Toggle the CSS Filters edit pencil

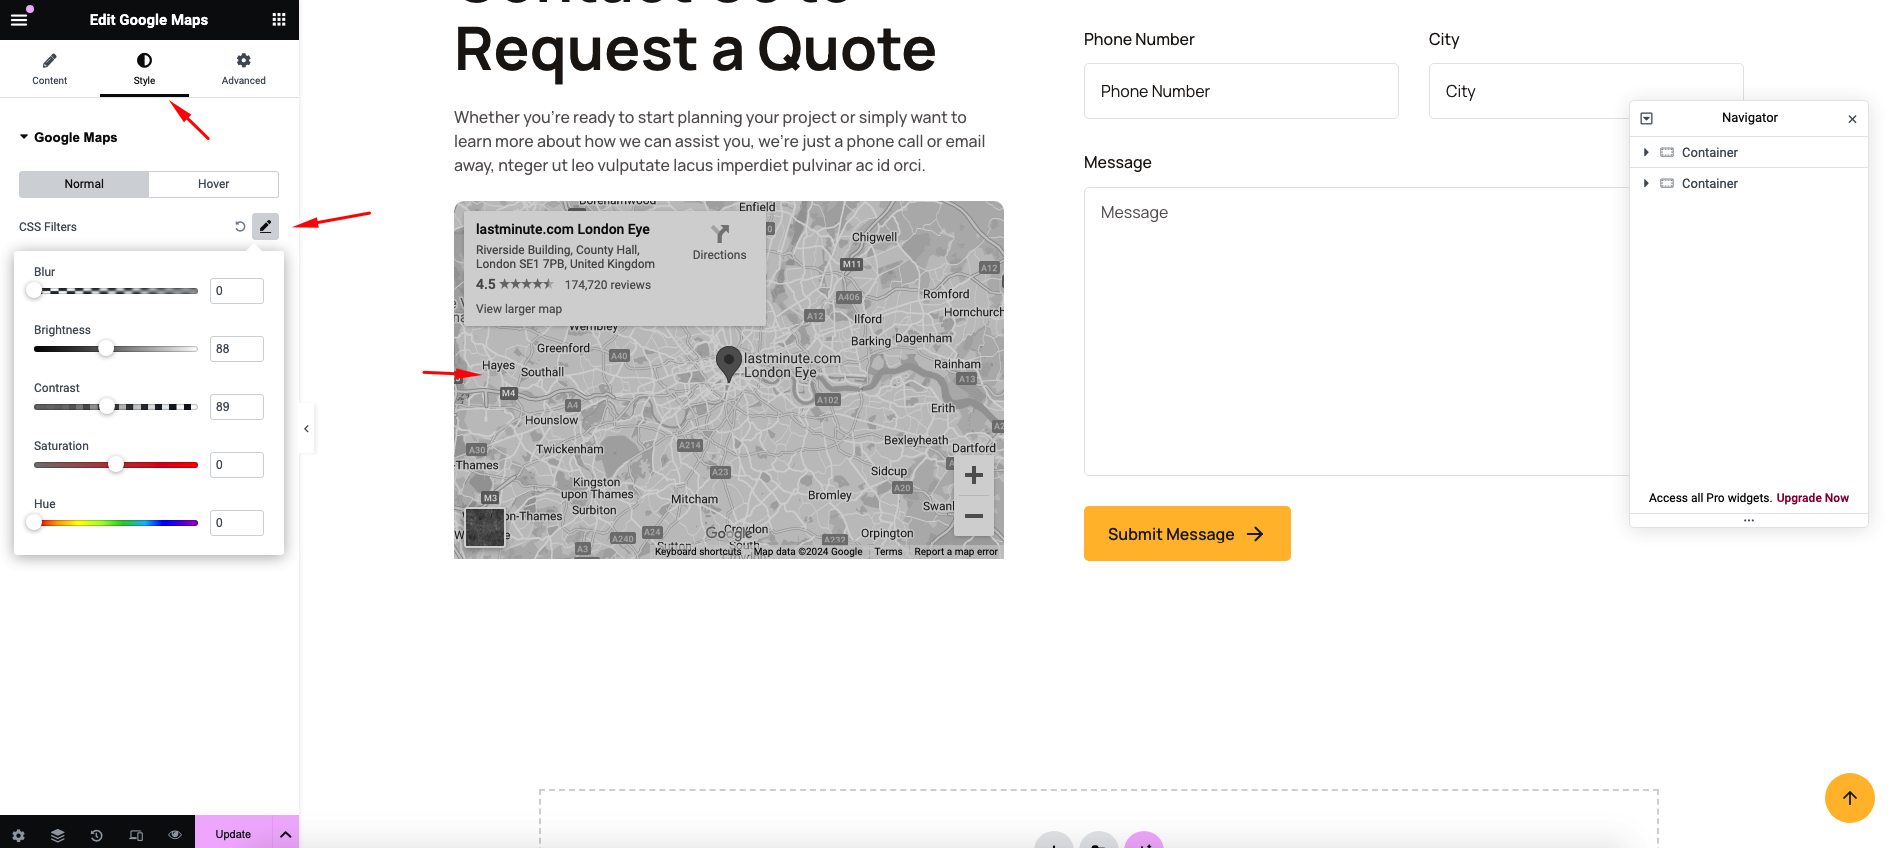point(265,227)
